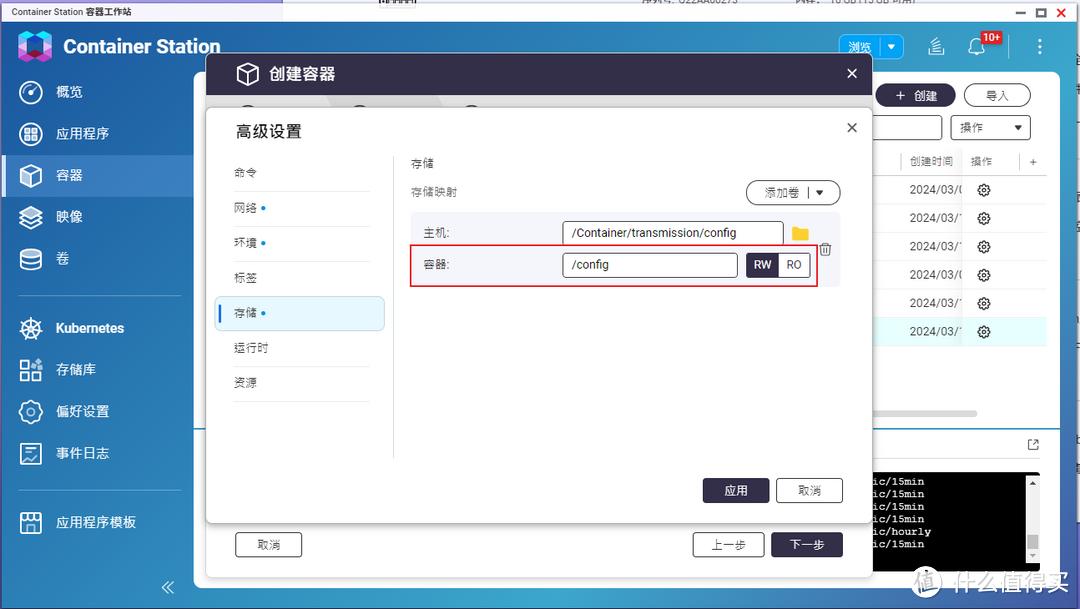Click the 浏览 browse button

tap(860, 47)
